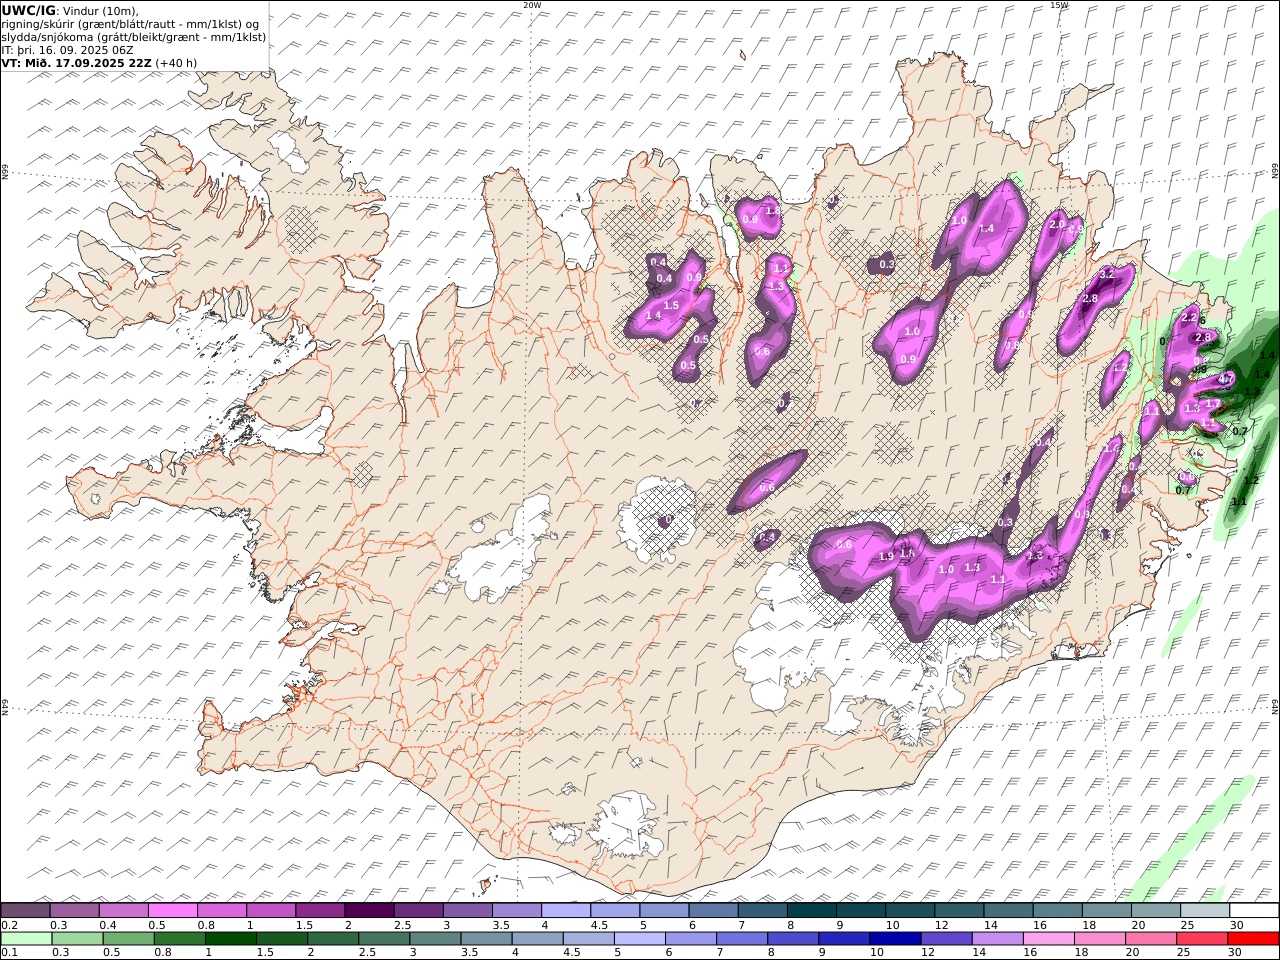
Task: Click the '2.2' precipitation value in the east
Action: pos(1189,317)
